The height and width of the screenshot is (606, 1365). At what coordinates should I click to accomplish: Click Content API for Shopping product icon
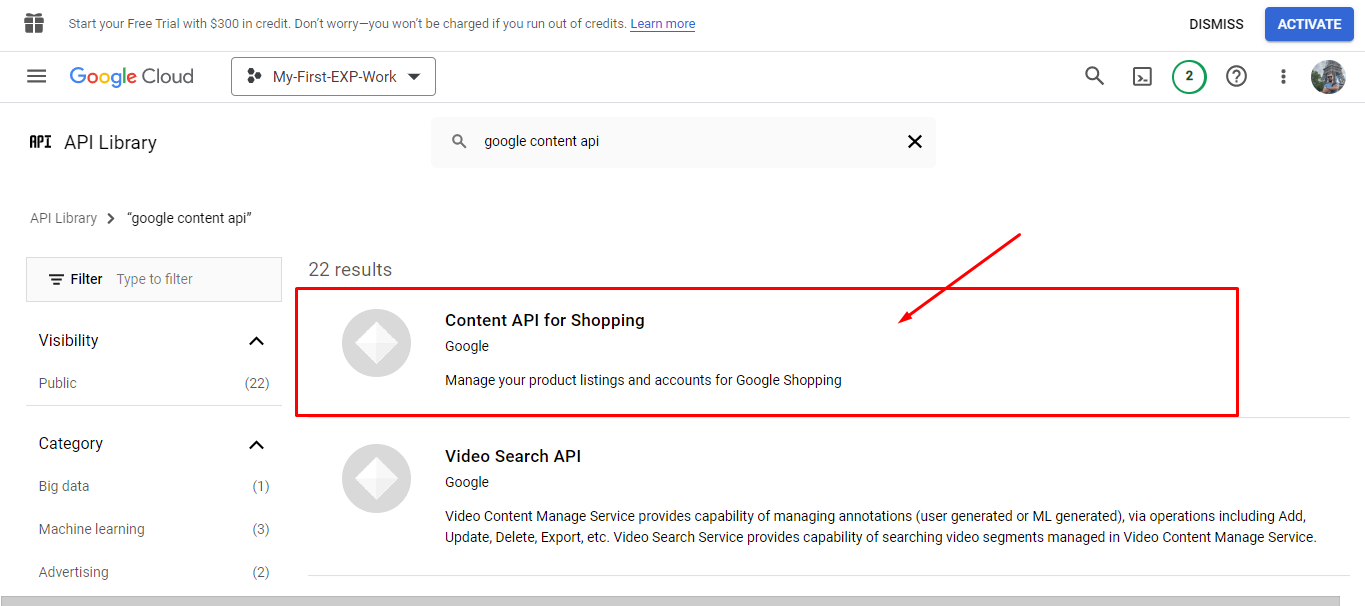click(x=376, y=343)
